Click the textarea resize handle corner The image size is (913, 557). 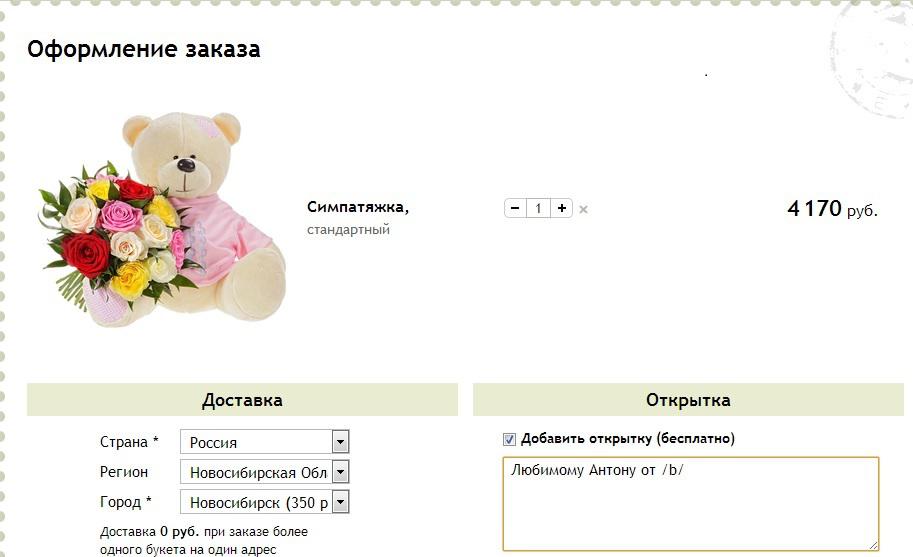873,545
